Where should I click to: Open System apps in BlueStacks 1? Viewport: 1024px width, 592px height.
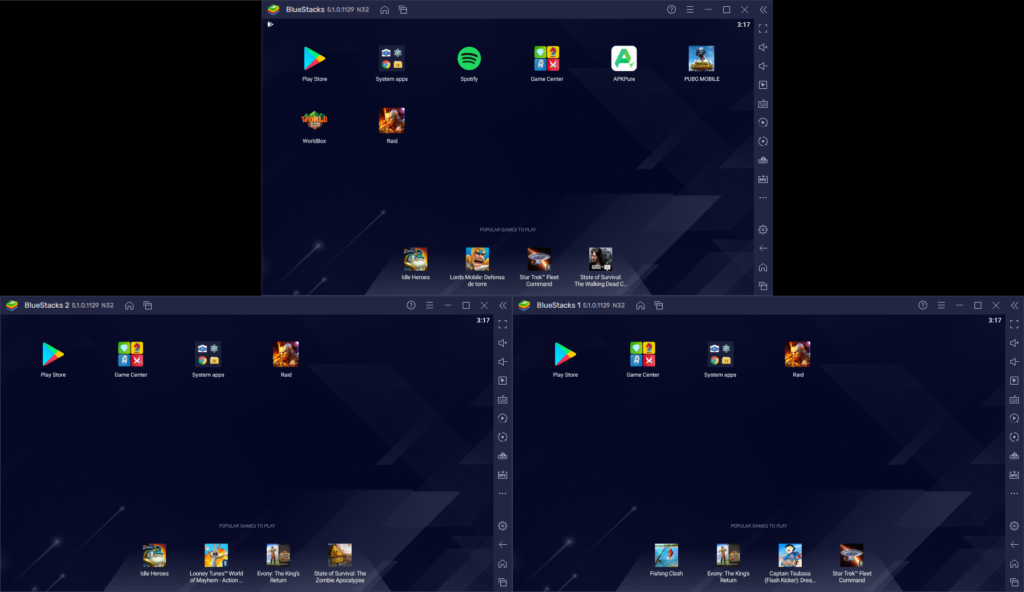pyautogui.click(x=722, y=352)
